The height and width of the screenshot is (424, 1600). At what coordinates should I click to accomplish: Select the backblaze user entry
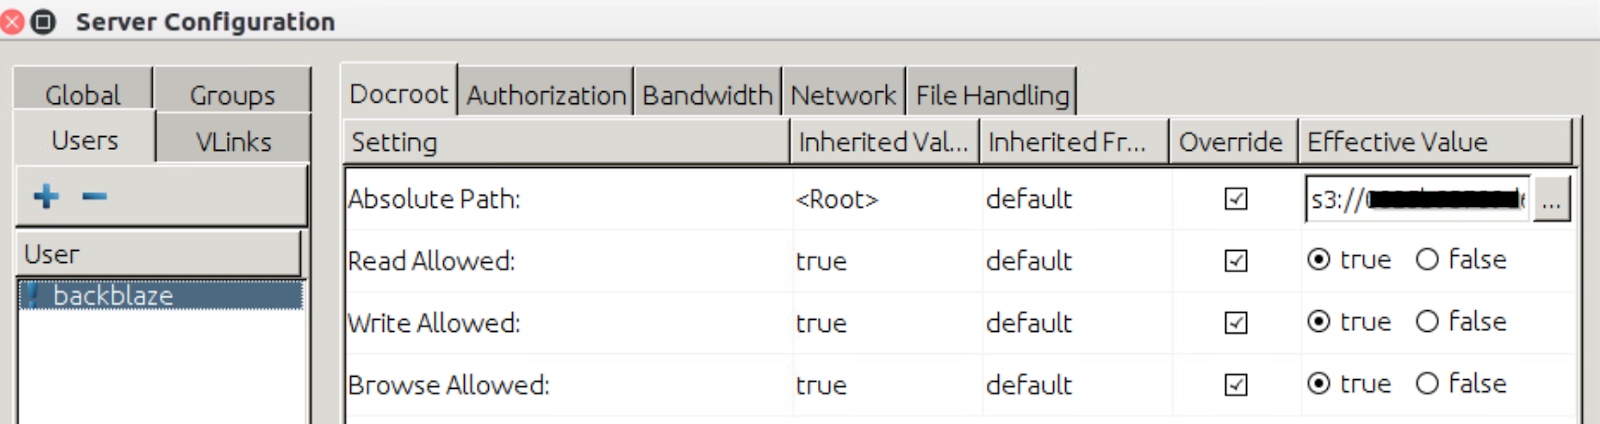coord(160,295)
